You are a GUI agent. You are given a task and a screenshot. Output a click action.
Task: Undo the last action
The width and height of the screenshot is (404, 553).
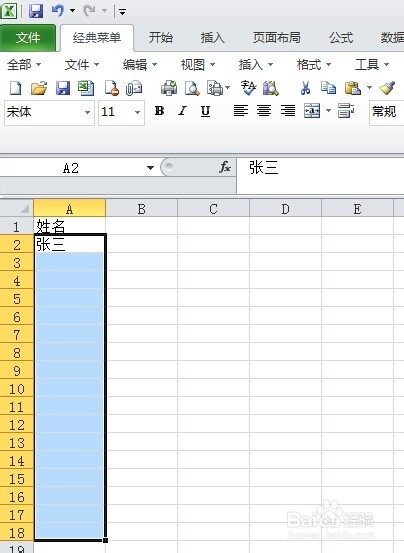(57, 11)
